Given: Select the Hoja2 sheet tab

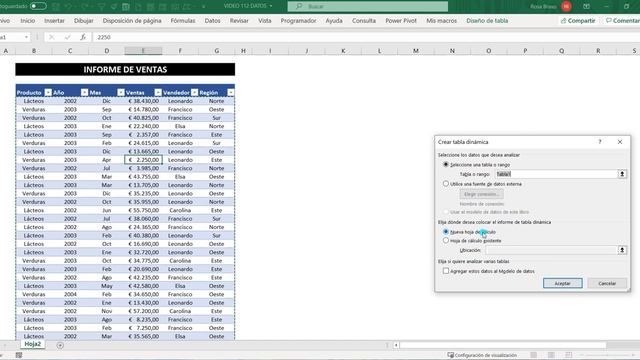Looking at the screenshot, I should [33, 344].
